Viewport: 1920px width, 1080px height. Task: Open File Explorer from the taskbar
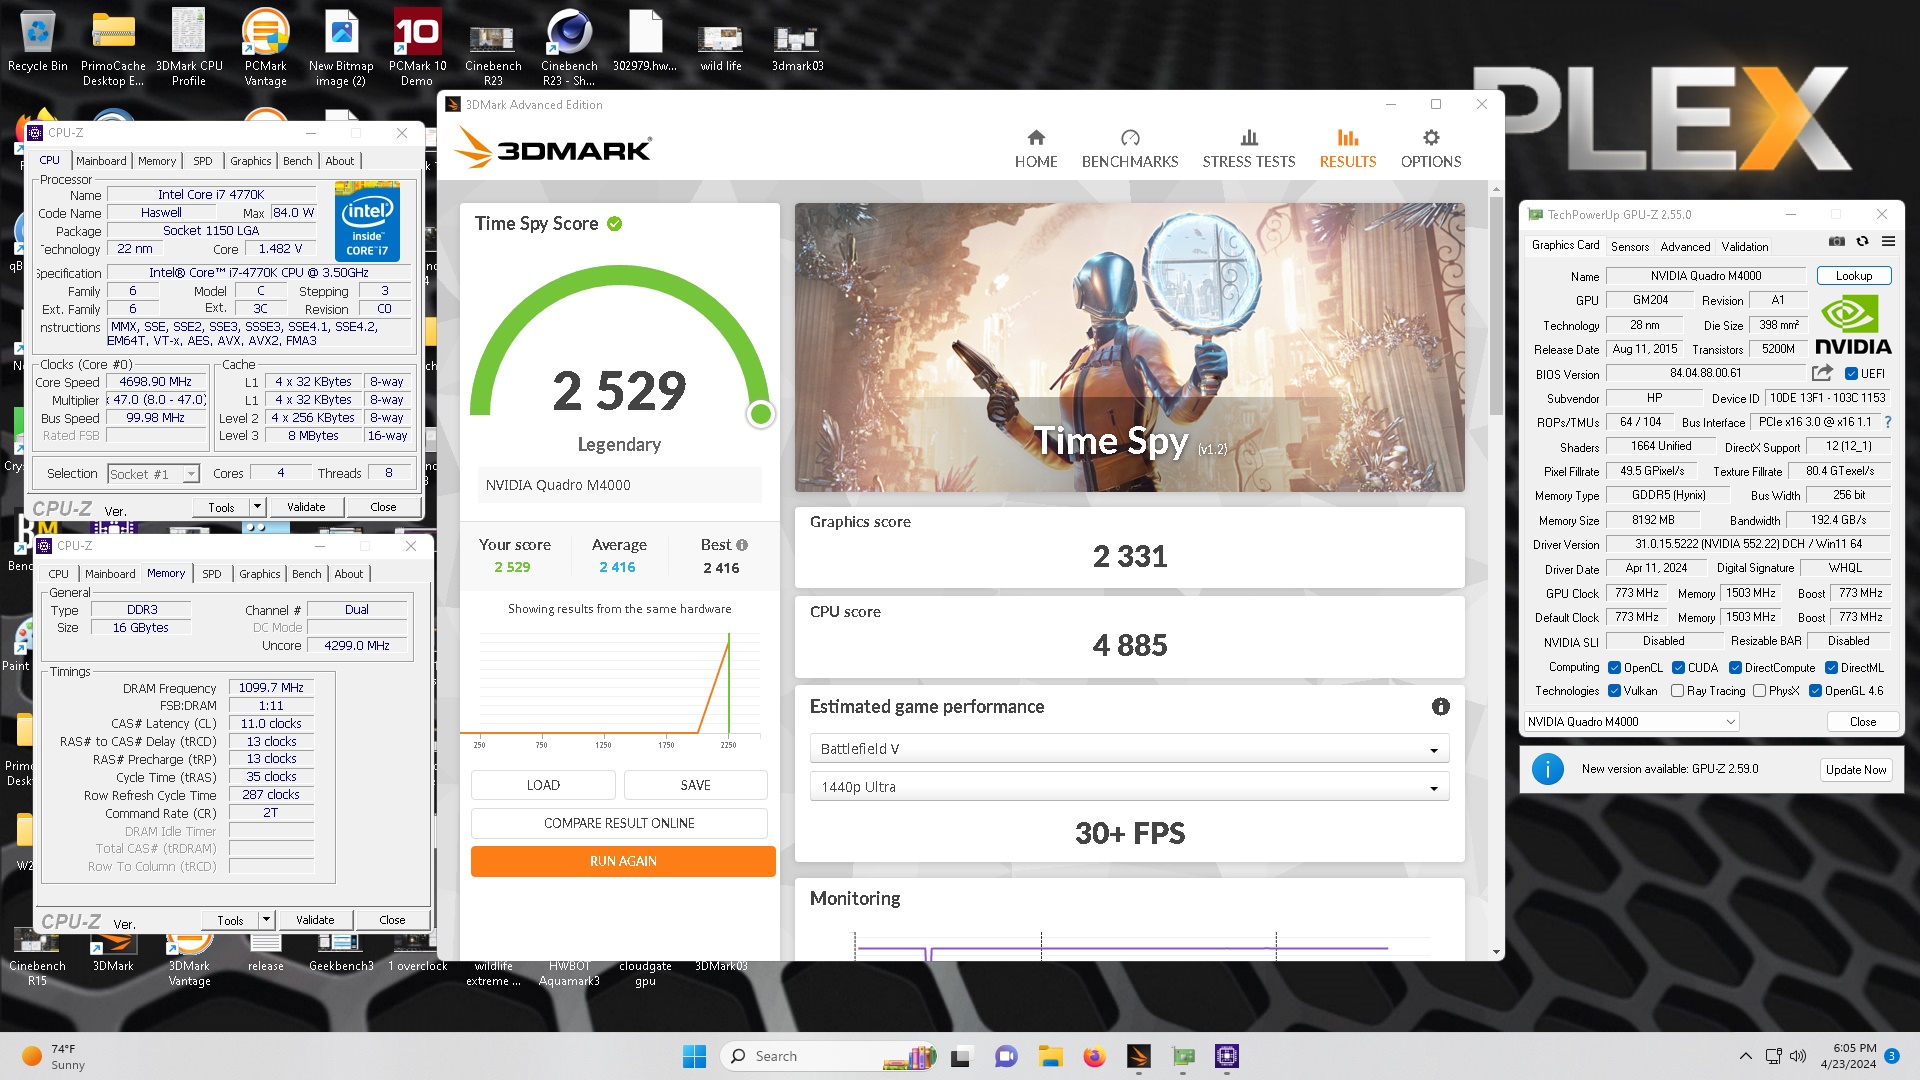1050,1056
